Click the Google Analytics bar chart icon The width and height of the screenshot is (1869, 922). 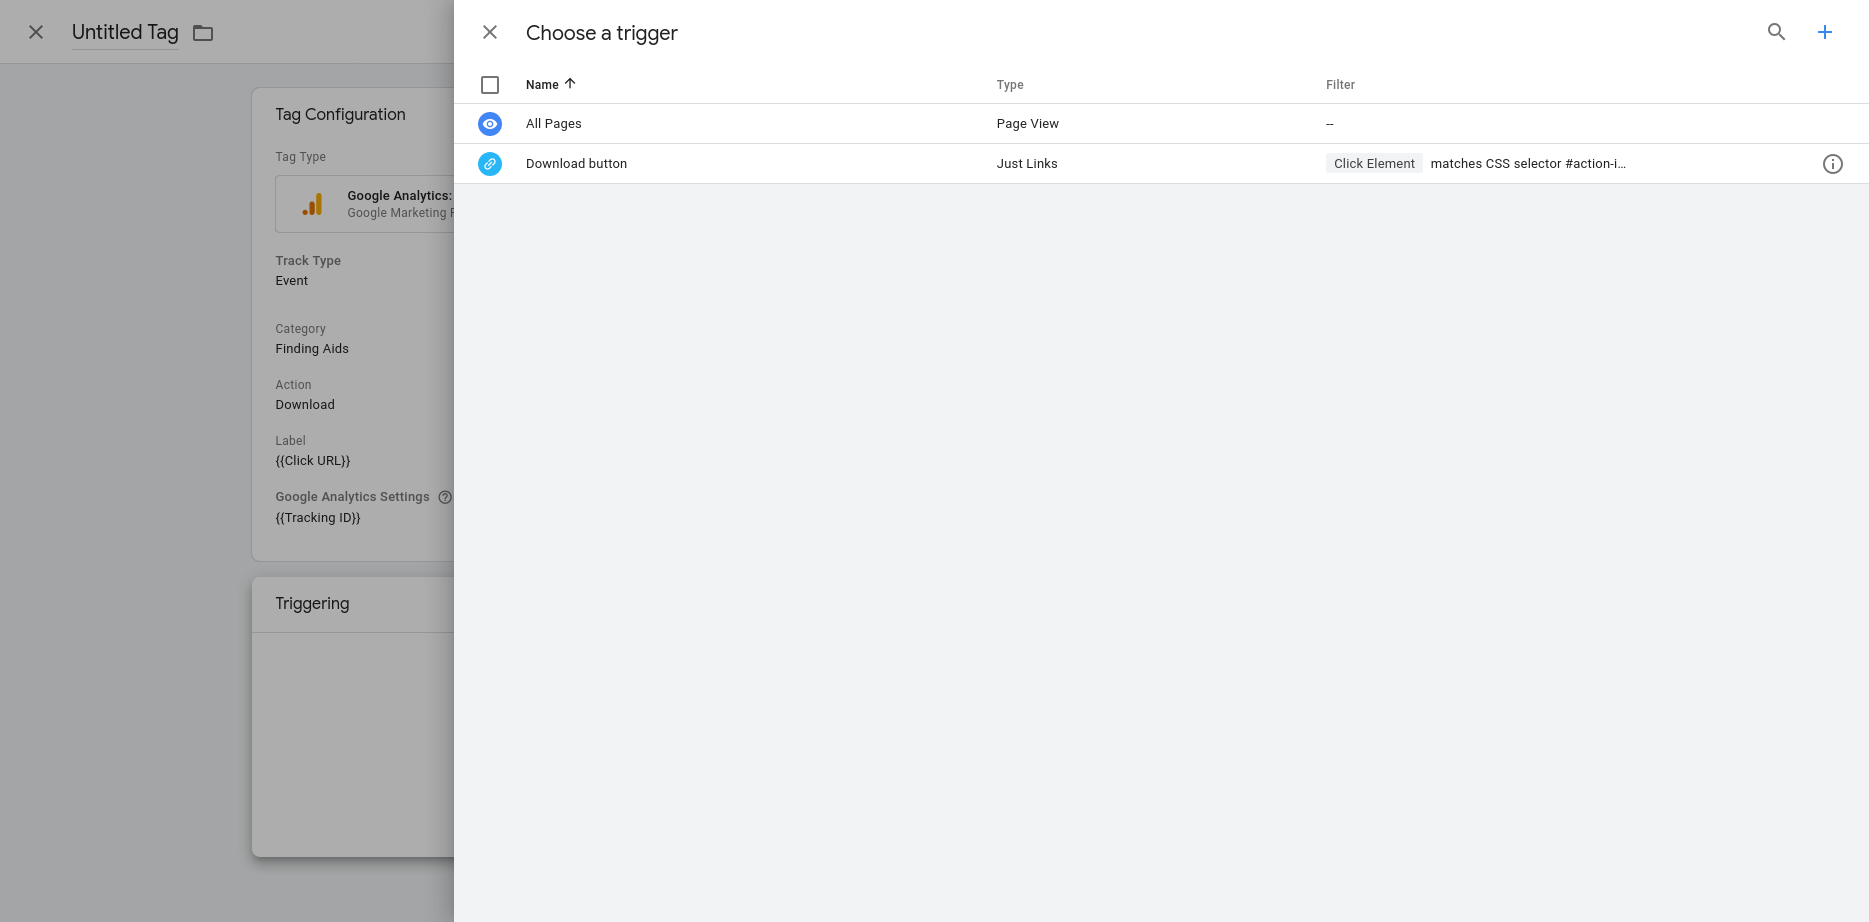coord(313,204)
